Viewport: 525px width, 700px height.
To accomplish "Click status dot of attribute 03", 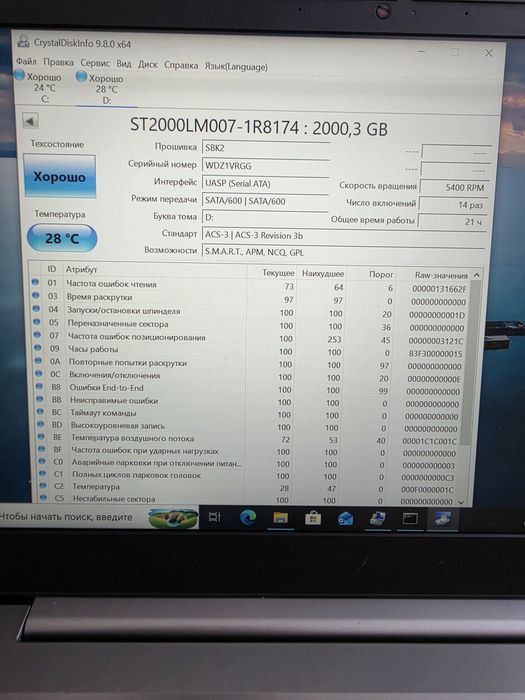I will tap(36, 295).
